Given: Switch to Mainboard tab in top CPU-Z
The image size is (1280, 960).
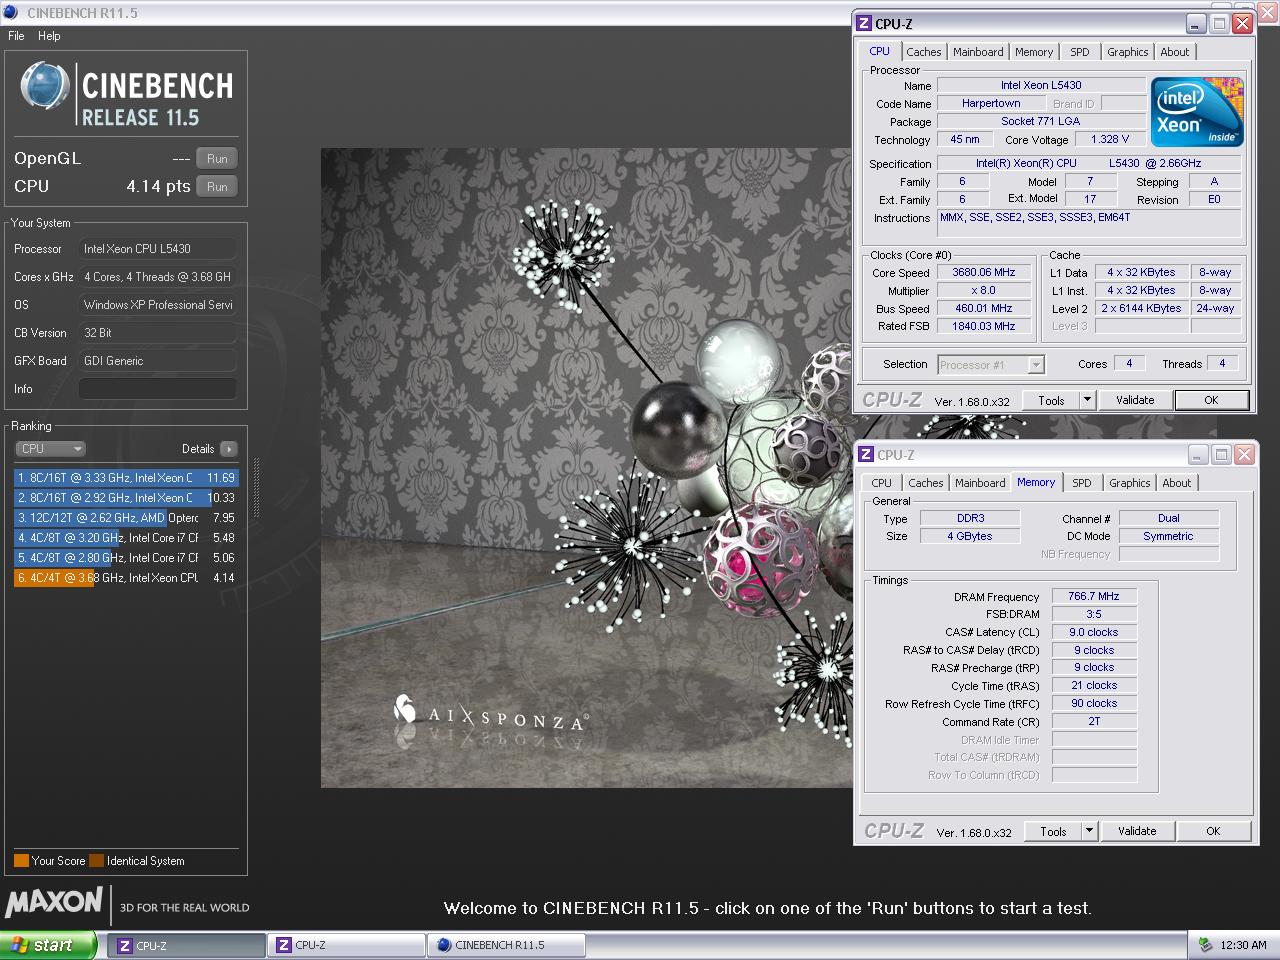Looking at the screenshot, I should (978, 52).
